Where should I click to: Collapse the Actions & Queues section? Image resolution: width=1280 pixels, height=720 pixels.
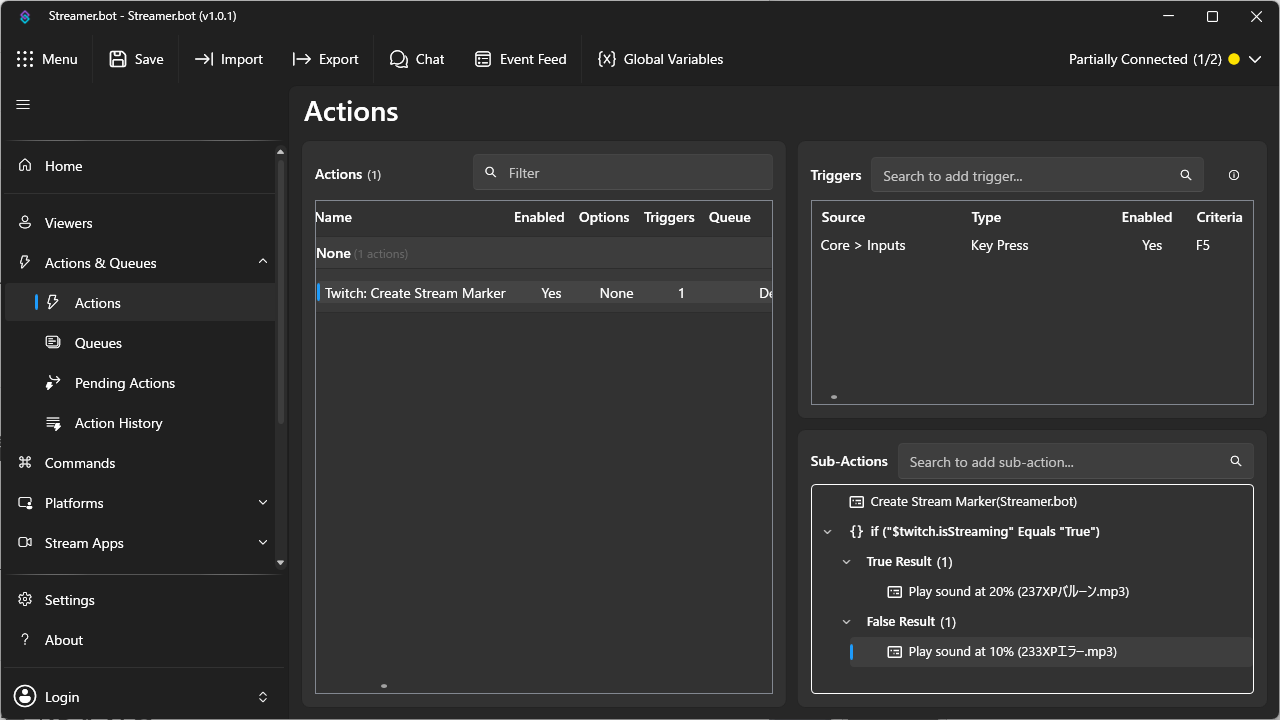263,262
